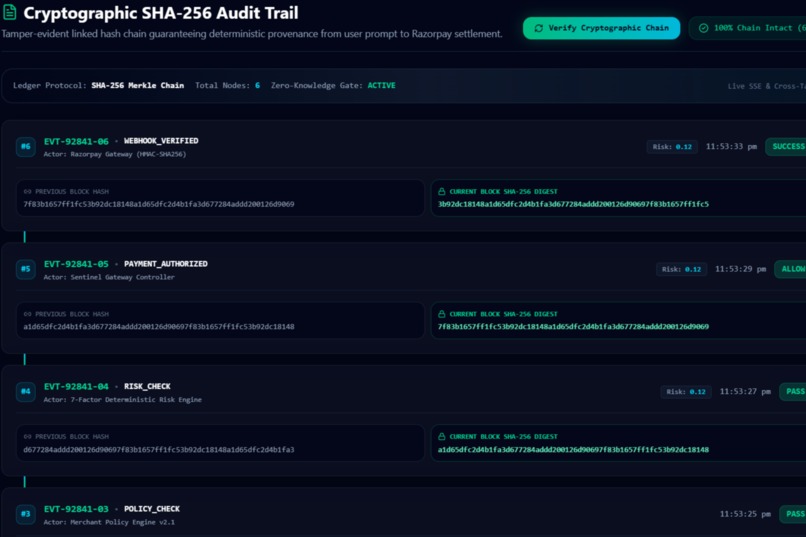
Task: Click the lock icon in event 05 digest
Action: pyautogui.click(x=442, y=313)
